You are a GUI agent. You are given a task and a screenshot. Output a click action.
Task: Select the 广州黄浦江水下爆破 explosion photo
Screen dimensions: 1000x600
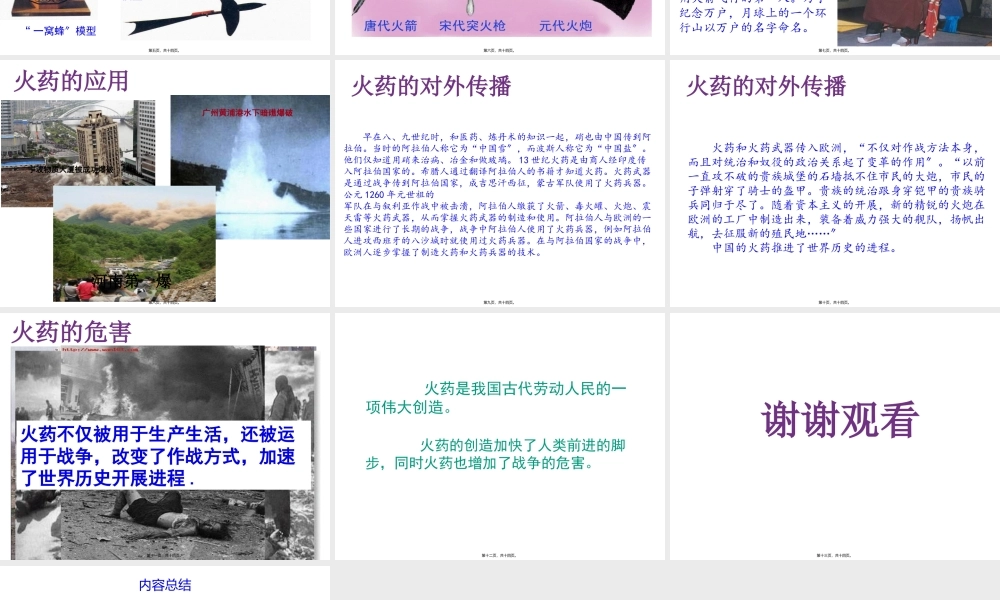pos(248,140)
